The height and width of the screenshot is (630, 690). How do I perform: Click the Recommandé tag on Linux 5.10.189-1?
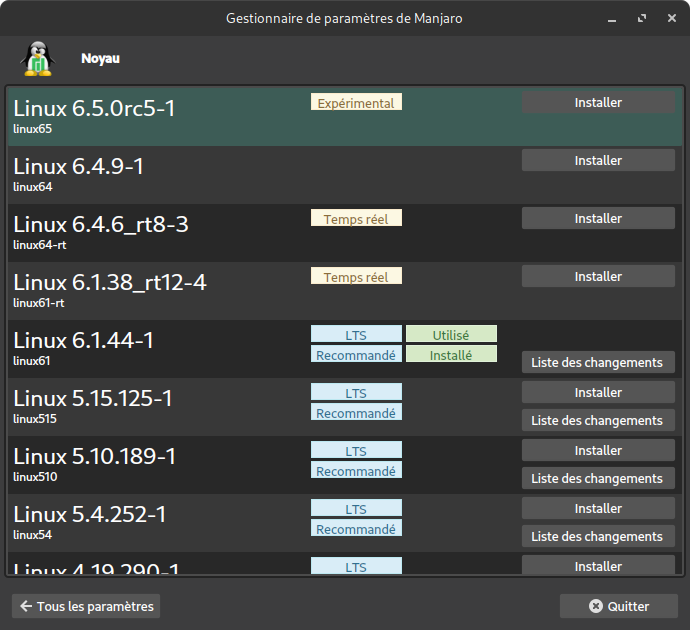(x=356, y=470)
